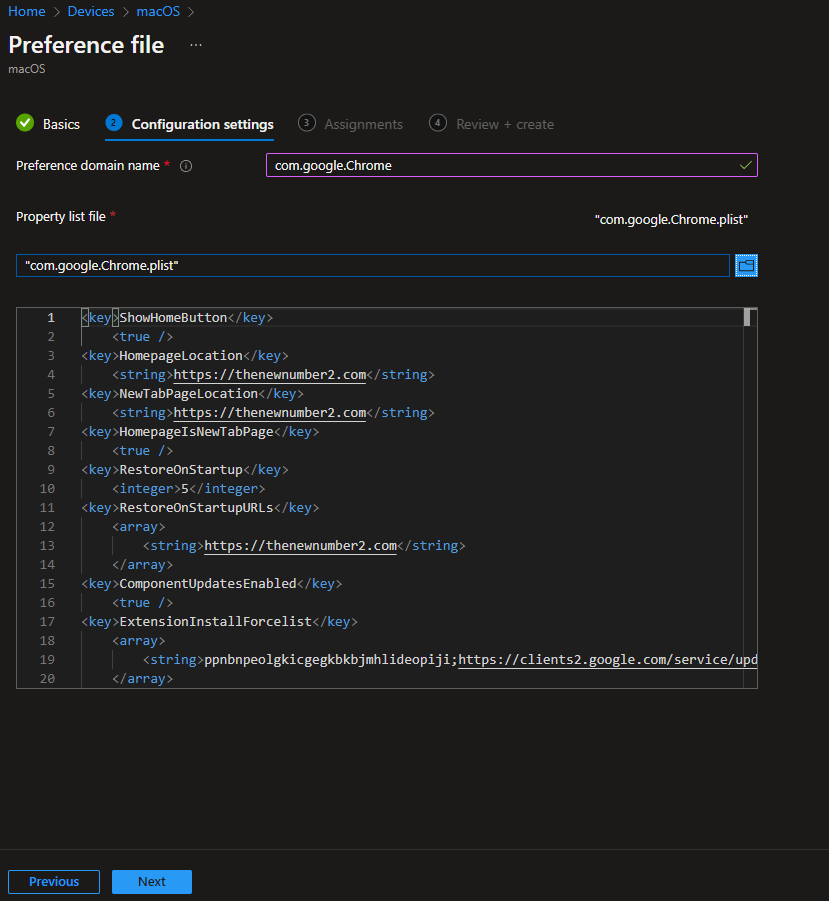The height and width of the screenshot is (901, 829).
Task: Click the step 3 circle icon
Action: tap(307, 123)
